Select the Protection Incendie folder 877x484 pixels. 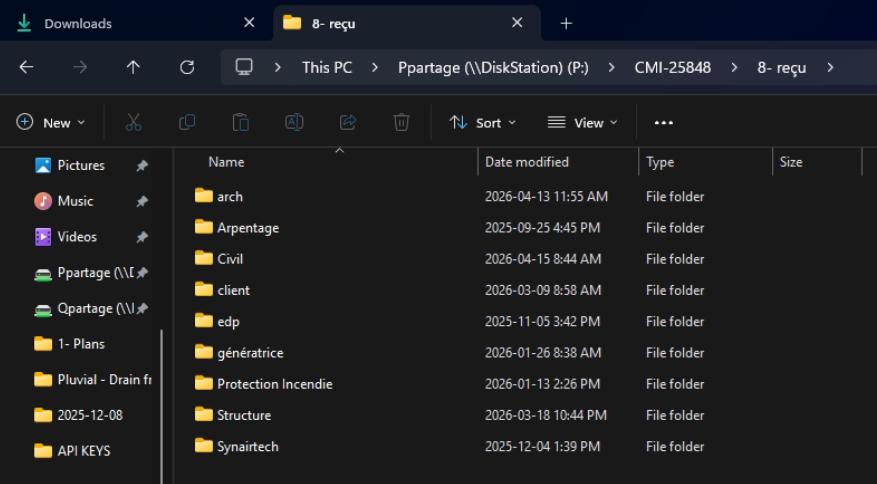tap(274, 384)
